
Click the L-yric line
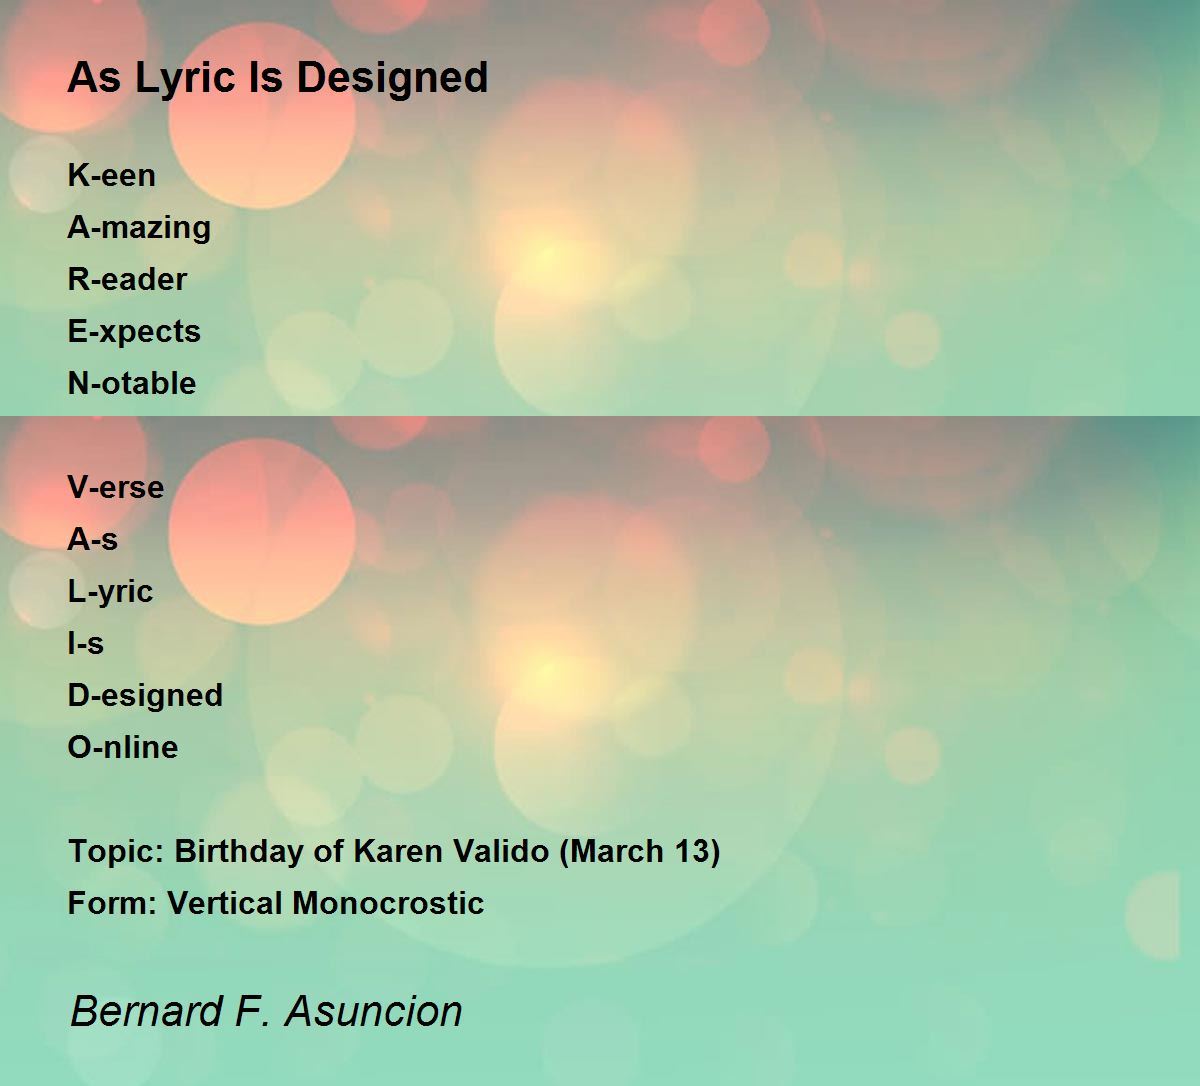click(110, 592)
